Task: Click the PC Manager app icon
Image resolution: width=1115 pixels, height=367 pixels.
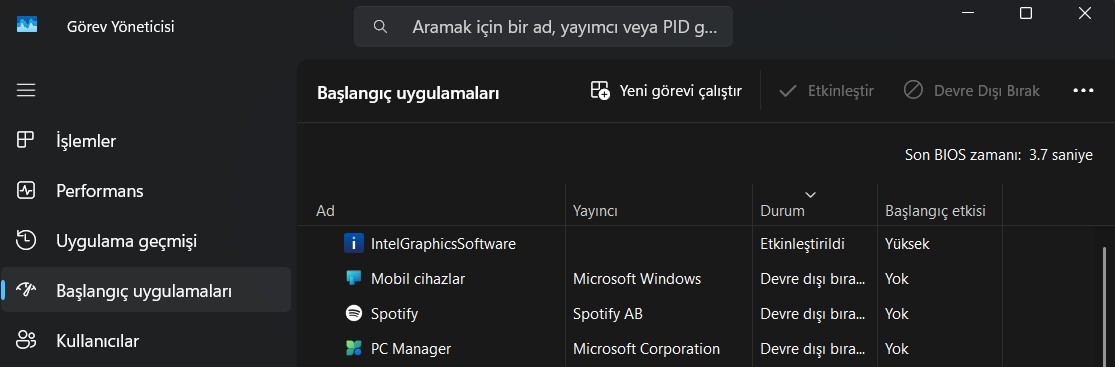Action: [x=353, y=349]
